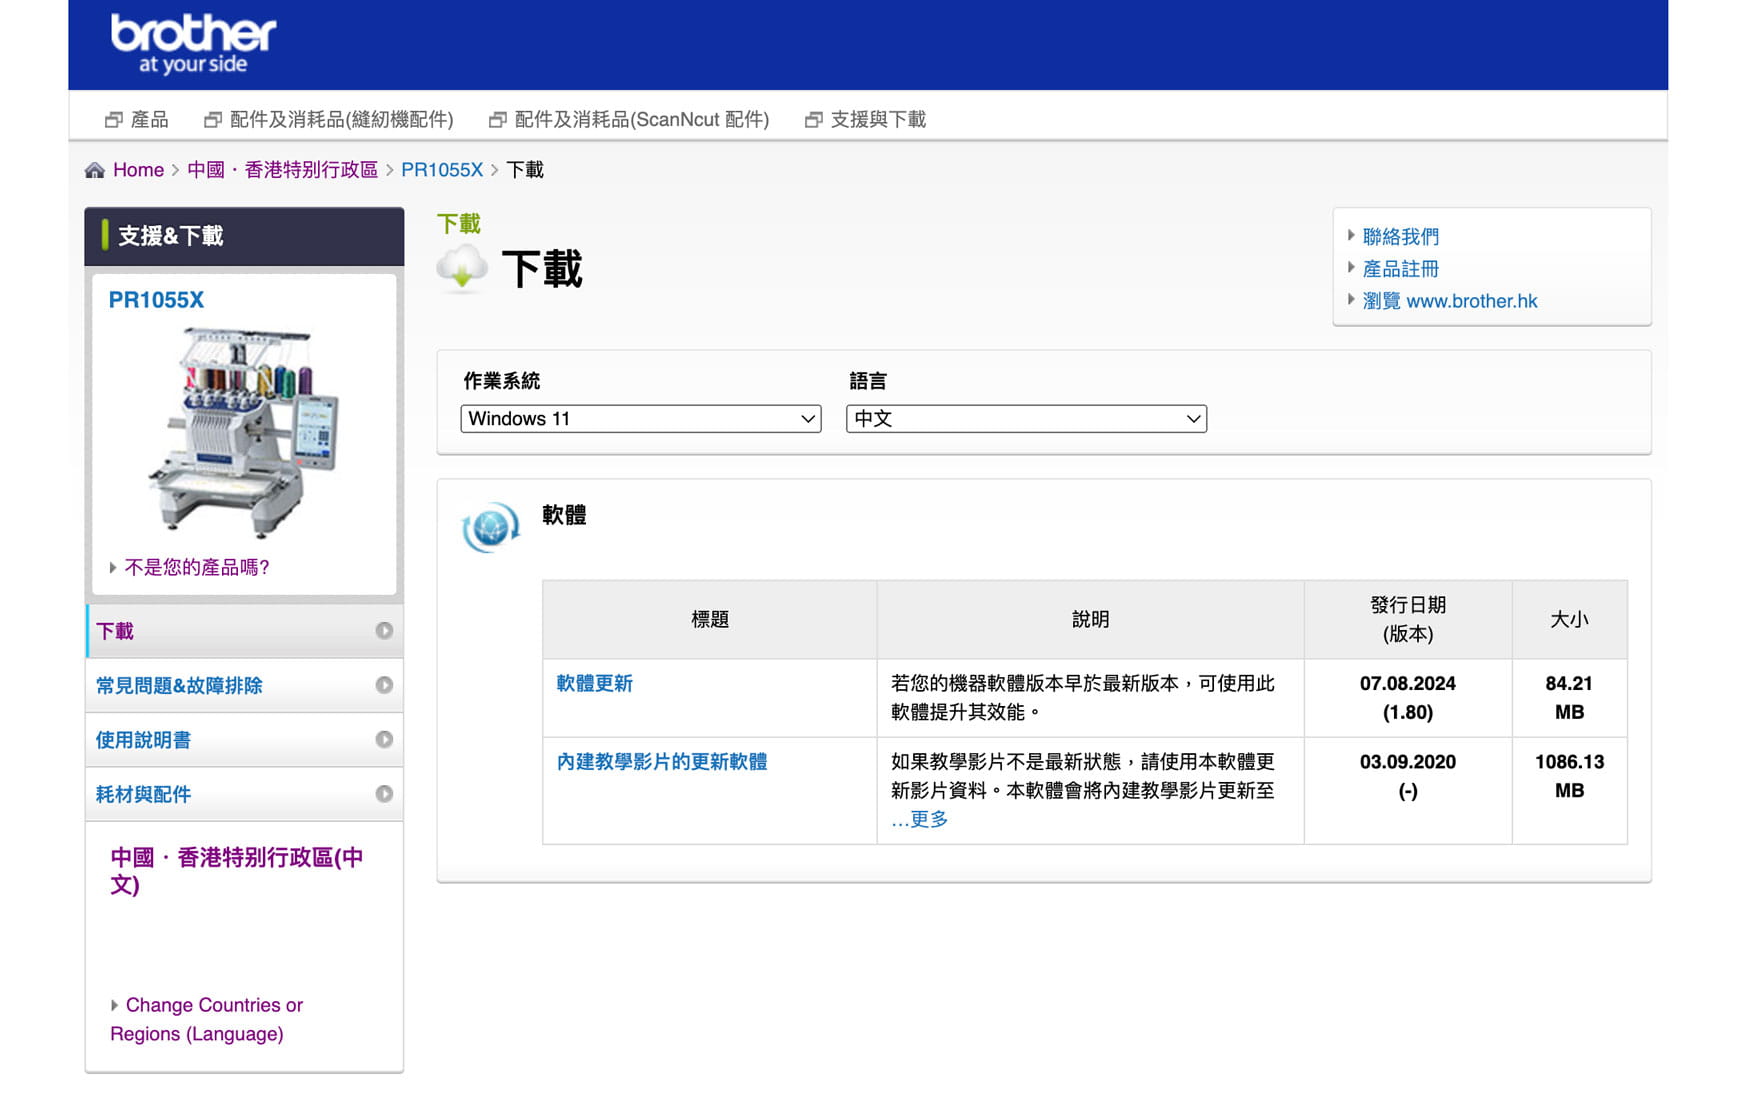
Task: Open the 軟體更新 download link
Action: click(x=594, y=683)
